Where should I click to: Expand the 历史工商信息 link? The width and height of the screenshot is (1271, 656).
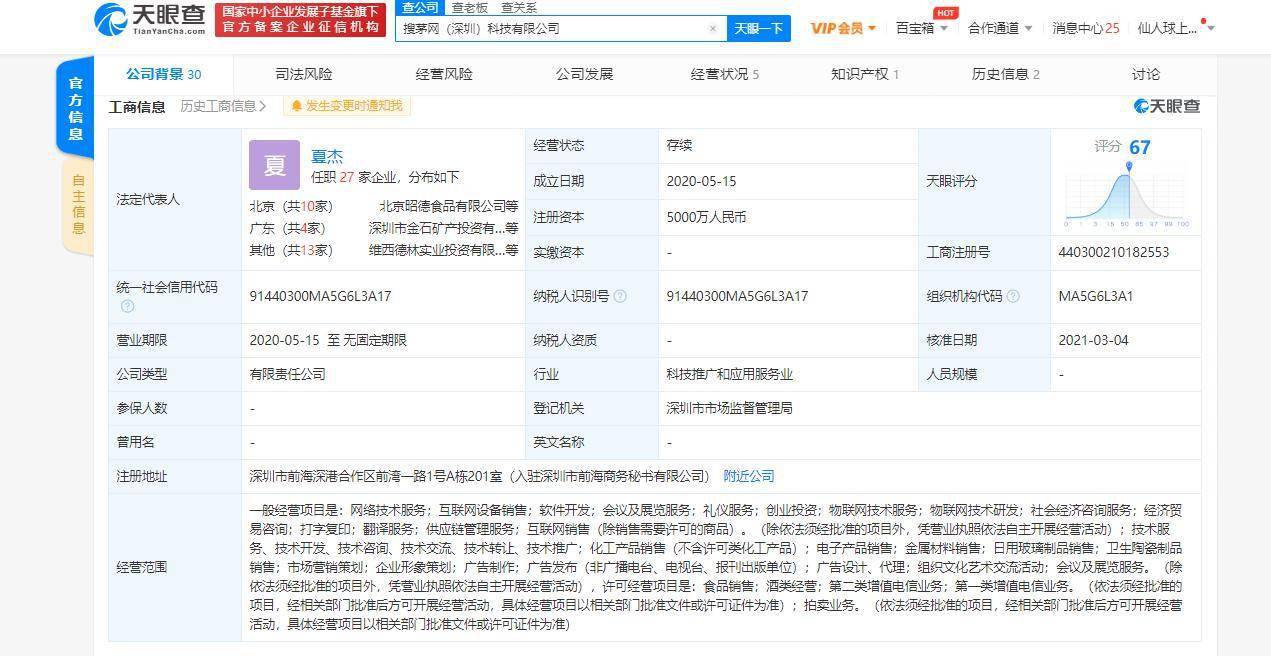coord(223,106)
